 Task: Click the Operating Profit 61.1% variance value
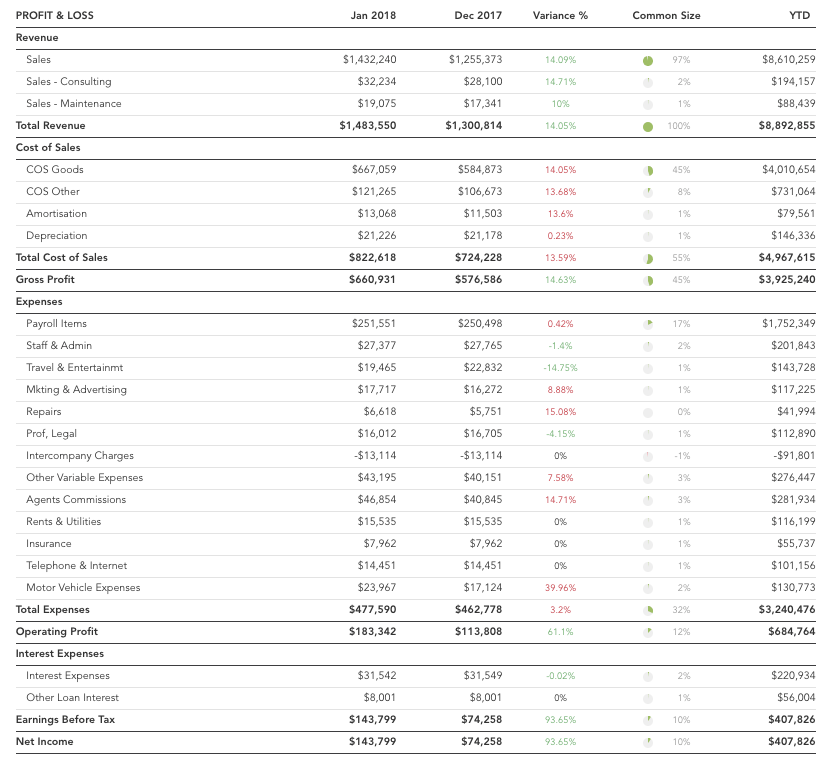click(x=560, y=632)
